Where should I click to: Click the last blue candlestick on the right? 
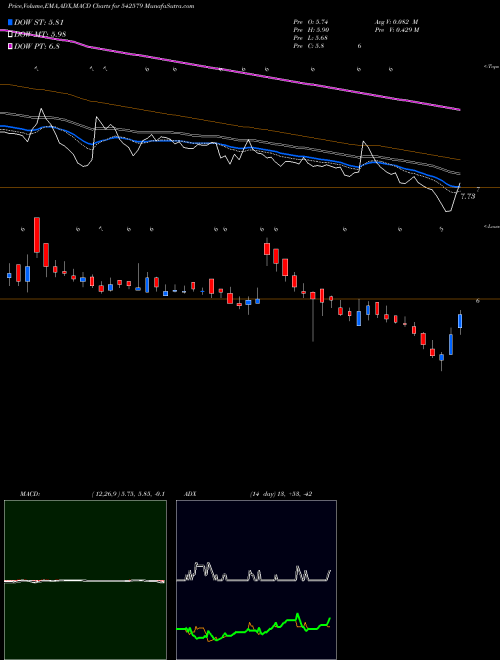click(x=460, y=321)
